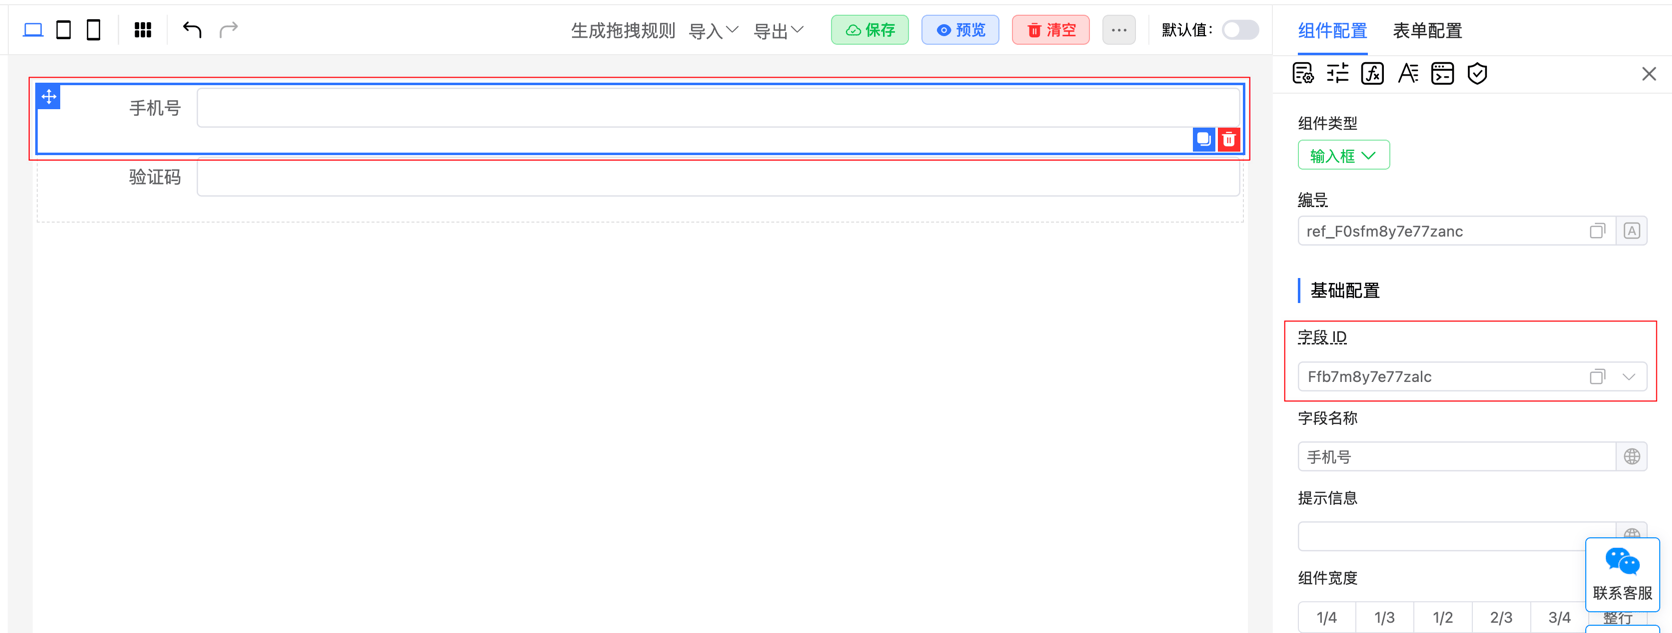Switch to mobile phone preview
This screenshot has height=633, width=1672.
pos(93,30)
